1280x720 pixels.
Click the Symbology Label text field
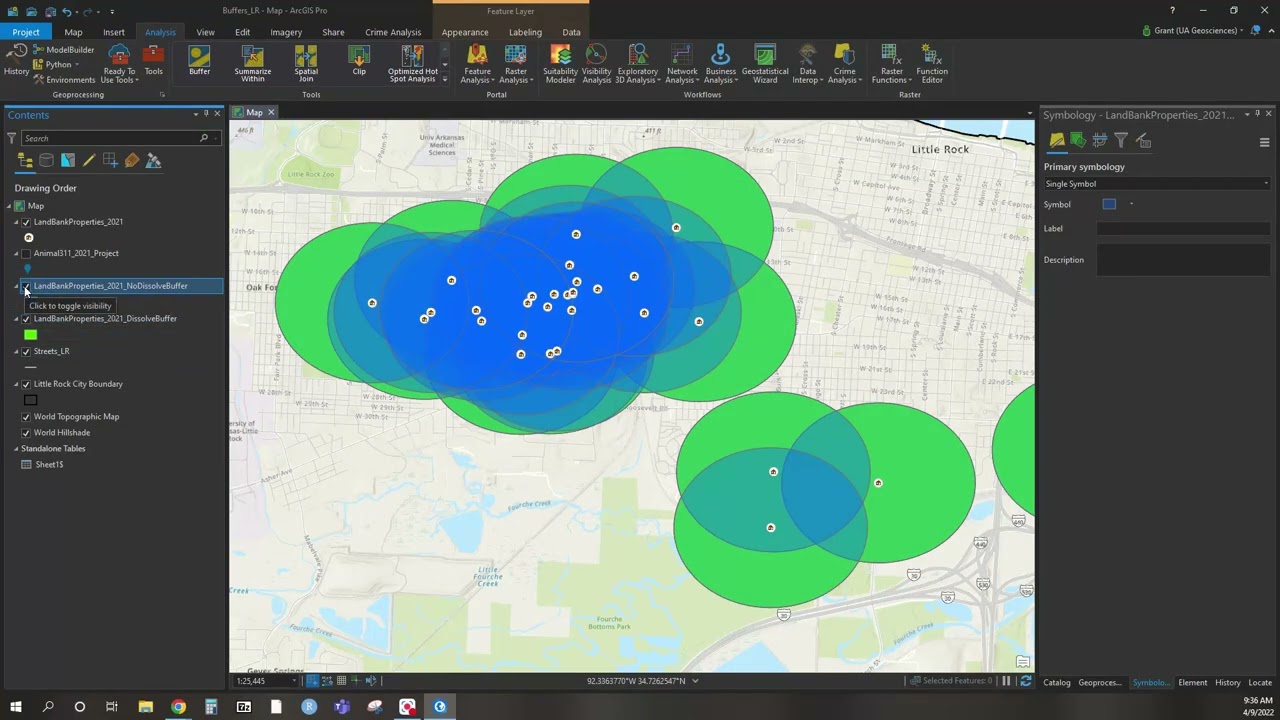pyautogui.click(x=1184, y=229)
